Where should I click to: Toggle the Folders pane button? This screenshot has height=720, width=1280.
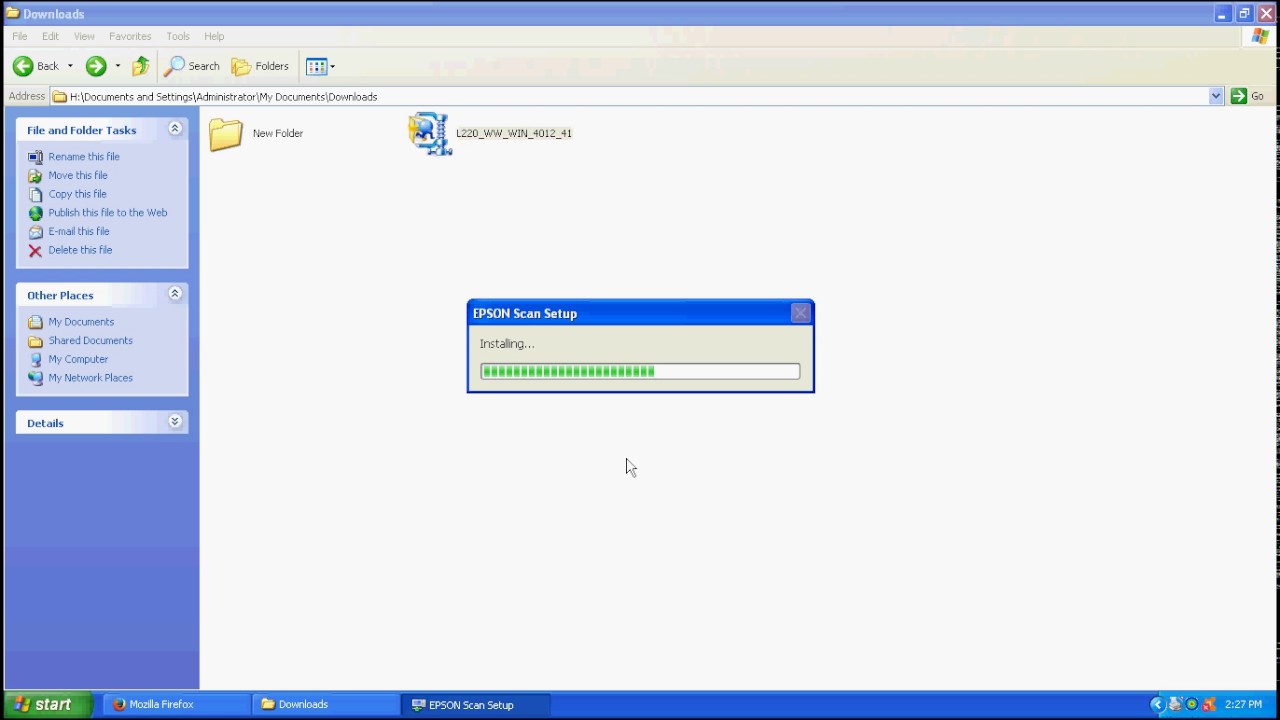(261, 66)
